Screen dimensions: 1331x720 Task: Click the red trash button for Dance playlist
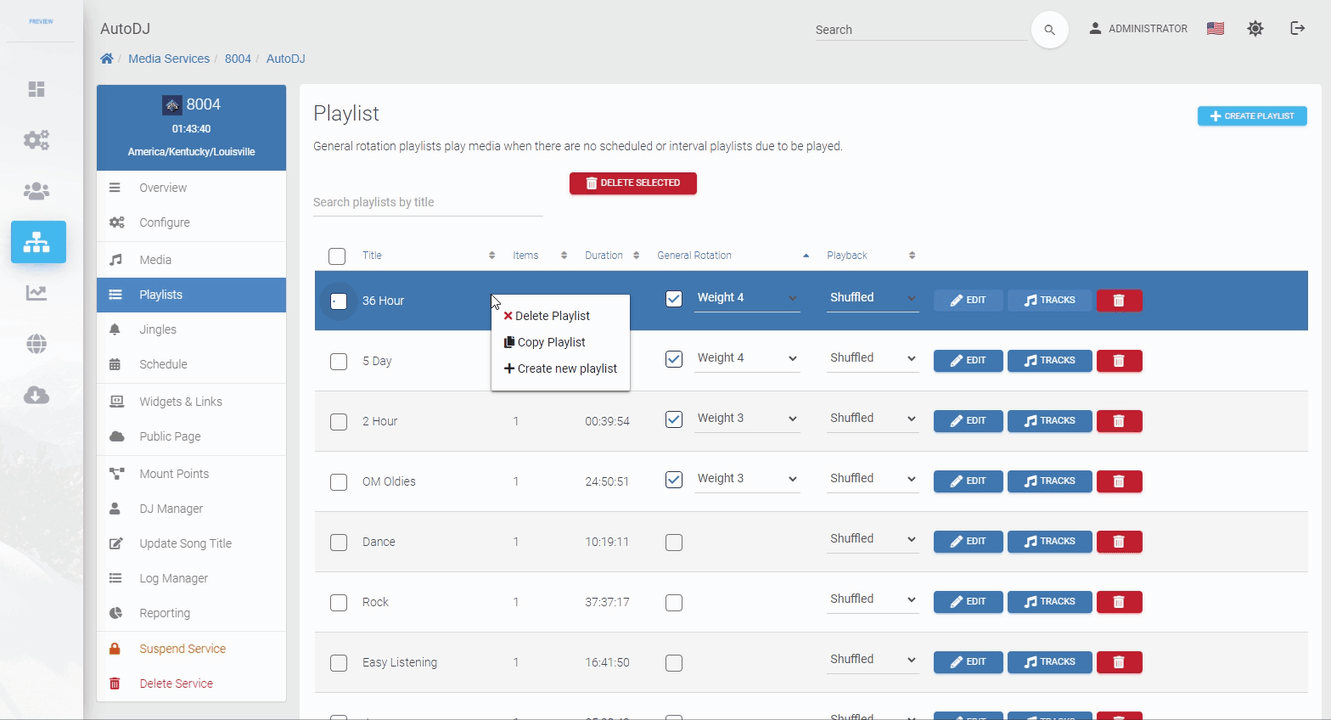(x=1119, y=541)
